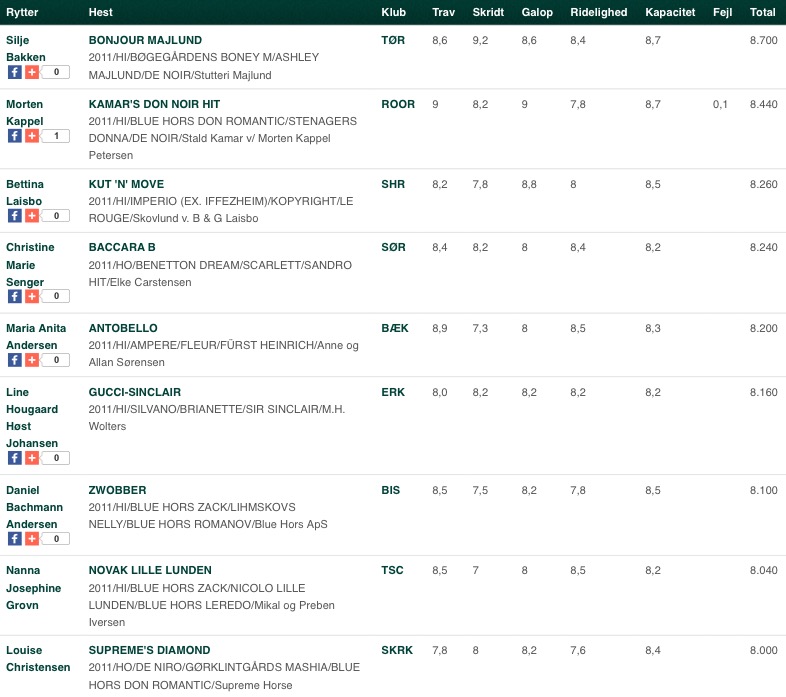Click club TSC for Novak Lille Lunden

[392, 570]
